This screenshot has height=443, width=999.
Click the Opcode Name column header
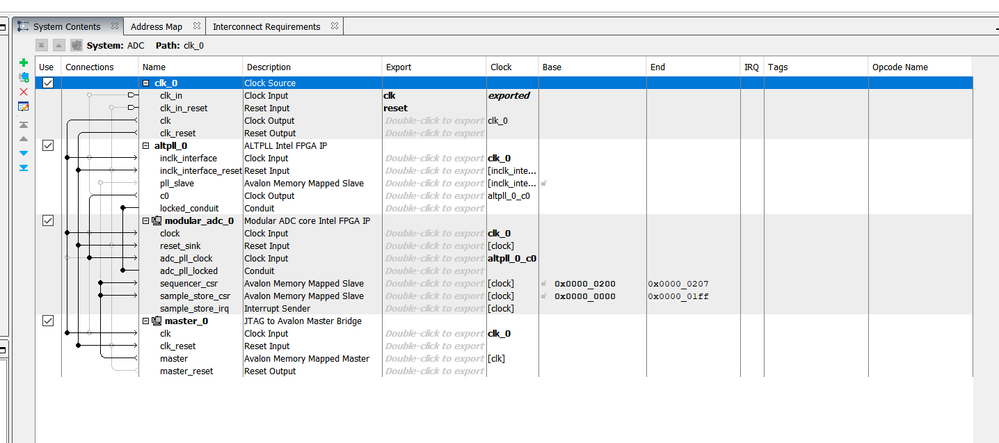point(920,67)
